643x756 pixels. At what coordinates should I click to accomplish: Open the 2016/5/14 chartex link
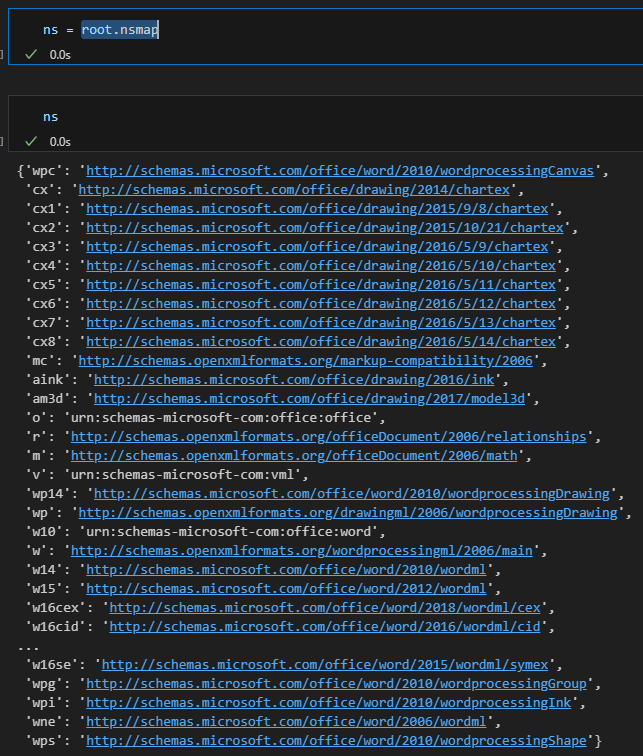321,341
